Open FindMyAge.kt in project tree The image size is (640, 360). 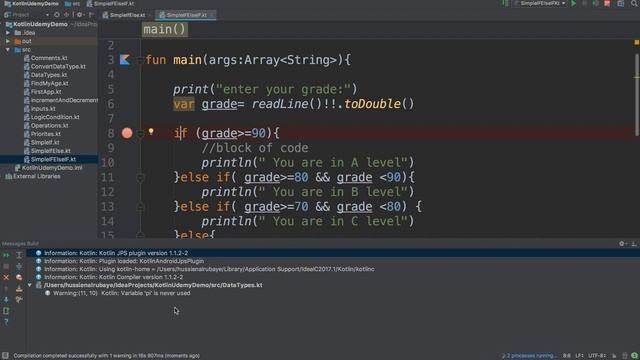coord(46,83)
